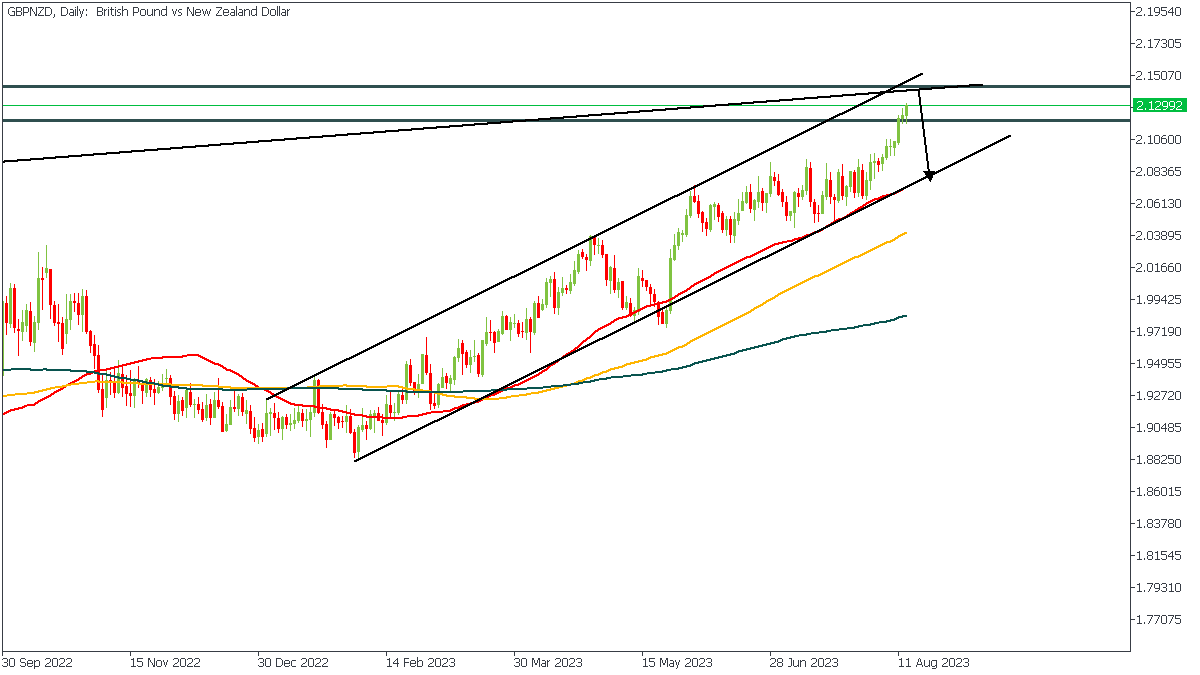1200x675 pixels.
Task: Select the 14 Feb 2023 date label
Action: [420, 662]
